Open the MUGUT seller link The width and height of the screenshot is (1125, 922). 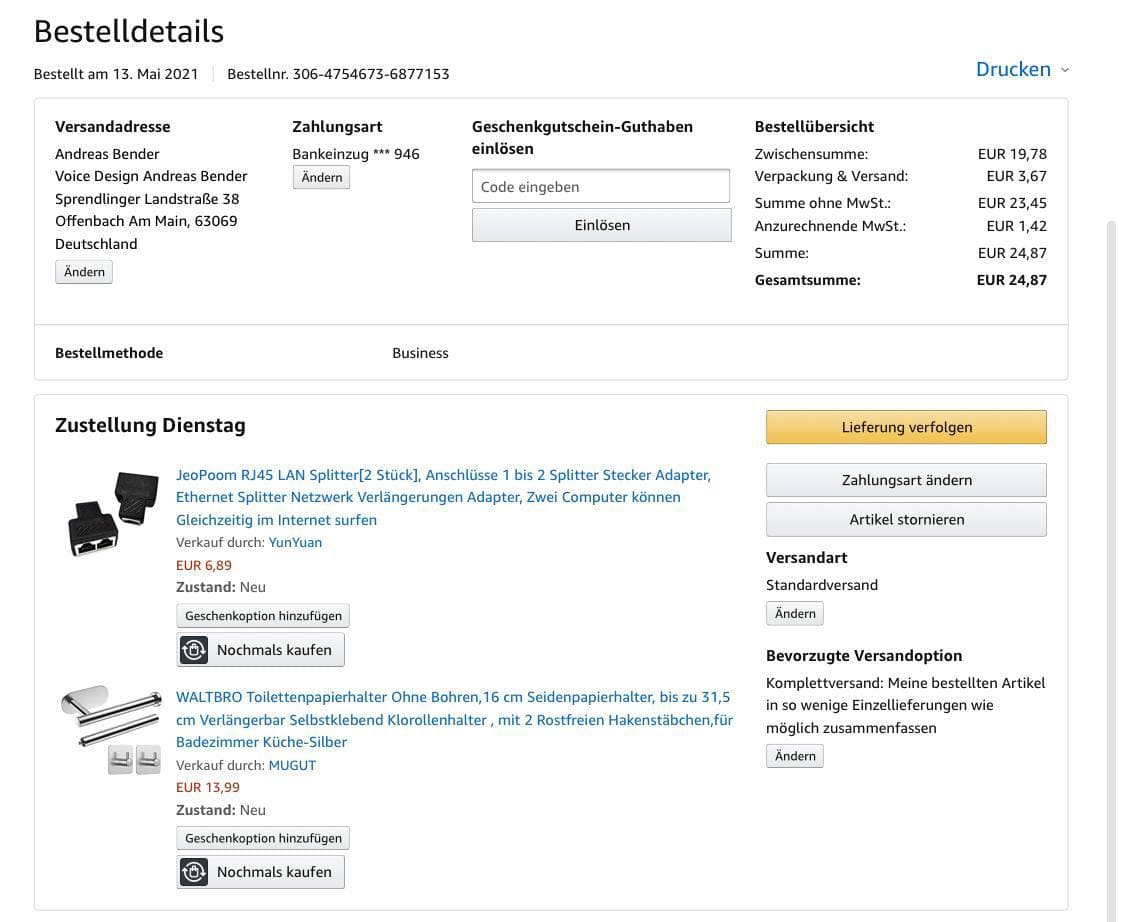tap(292, 765)
